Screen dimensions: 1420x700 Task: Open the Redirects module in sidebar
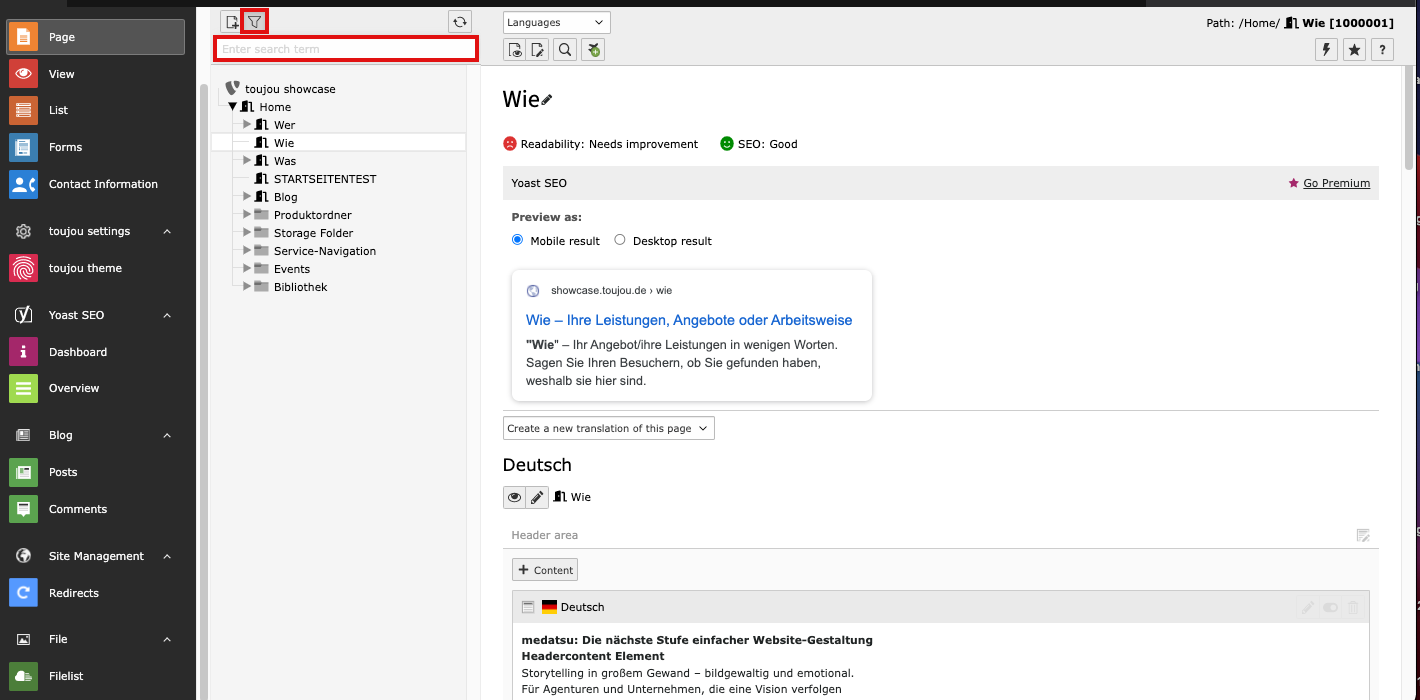(x=73, y=593)
